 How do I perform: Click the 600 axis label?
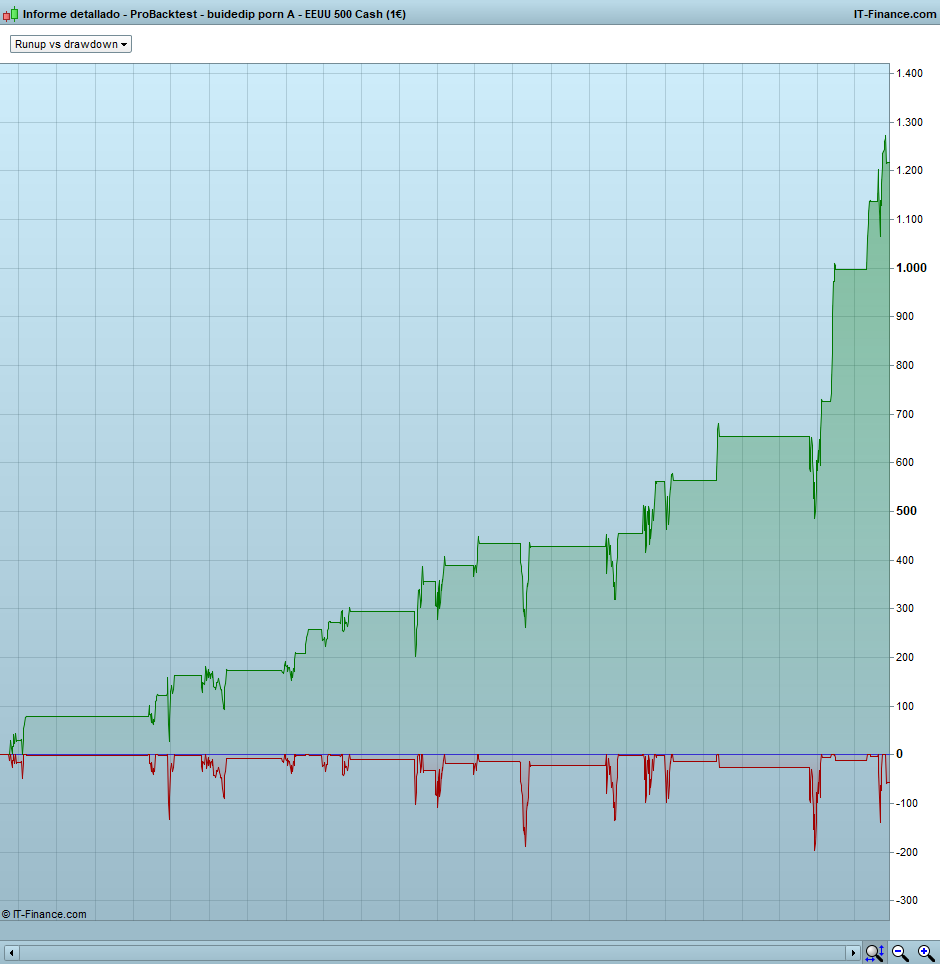click(x=905, y=462)
